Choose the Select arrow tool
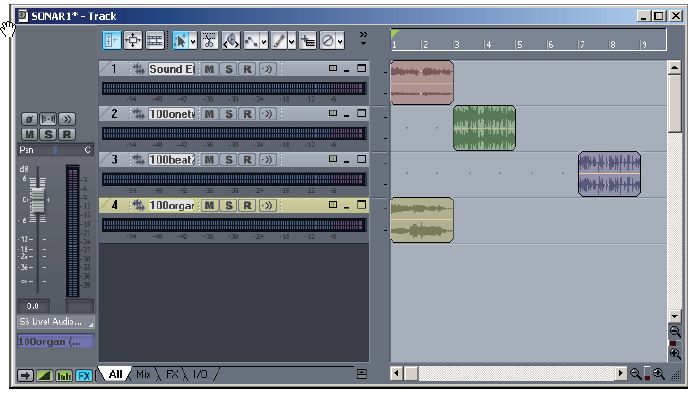The image size is (698, 401). pos(180,41)
